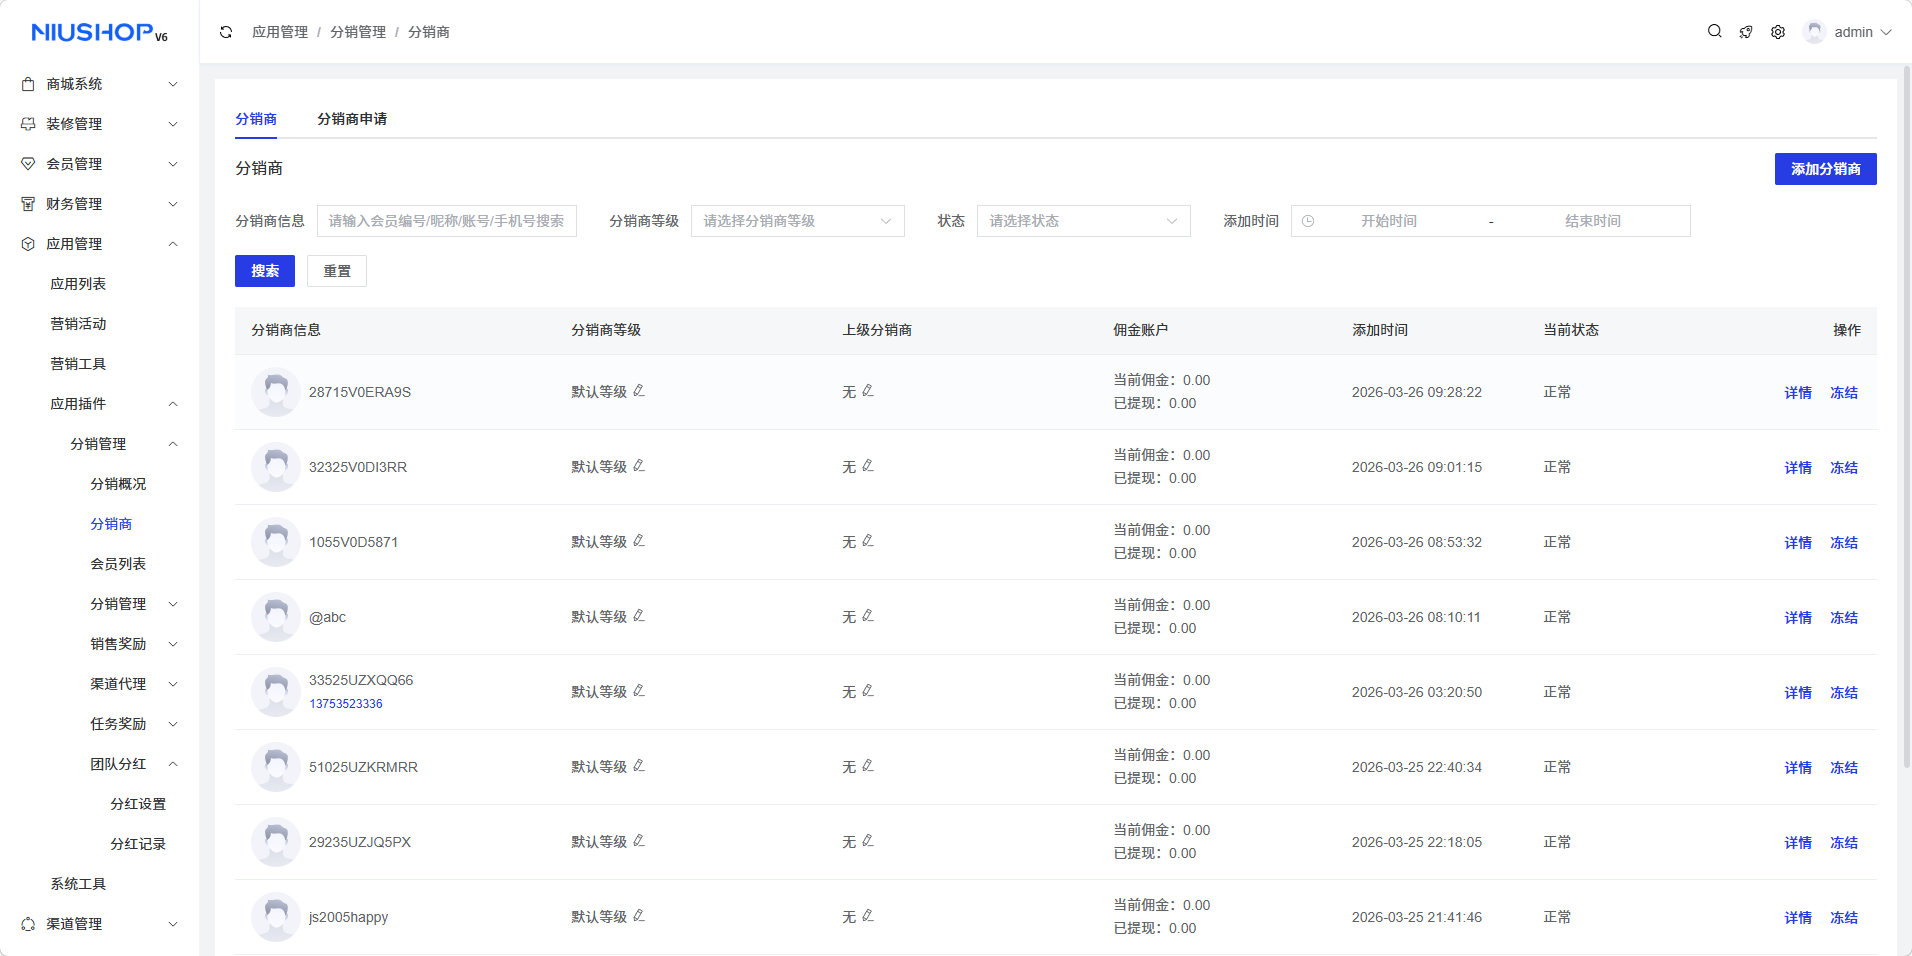Open the settings gear in header
This screenshot has width=1912, height=956.
pos(1778,32)
